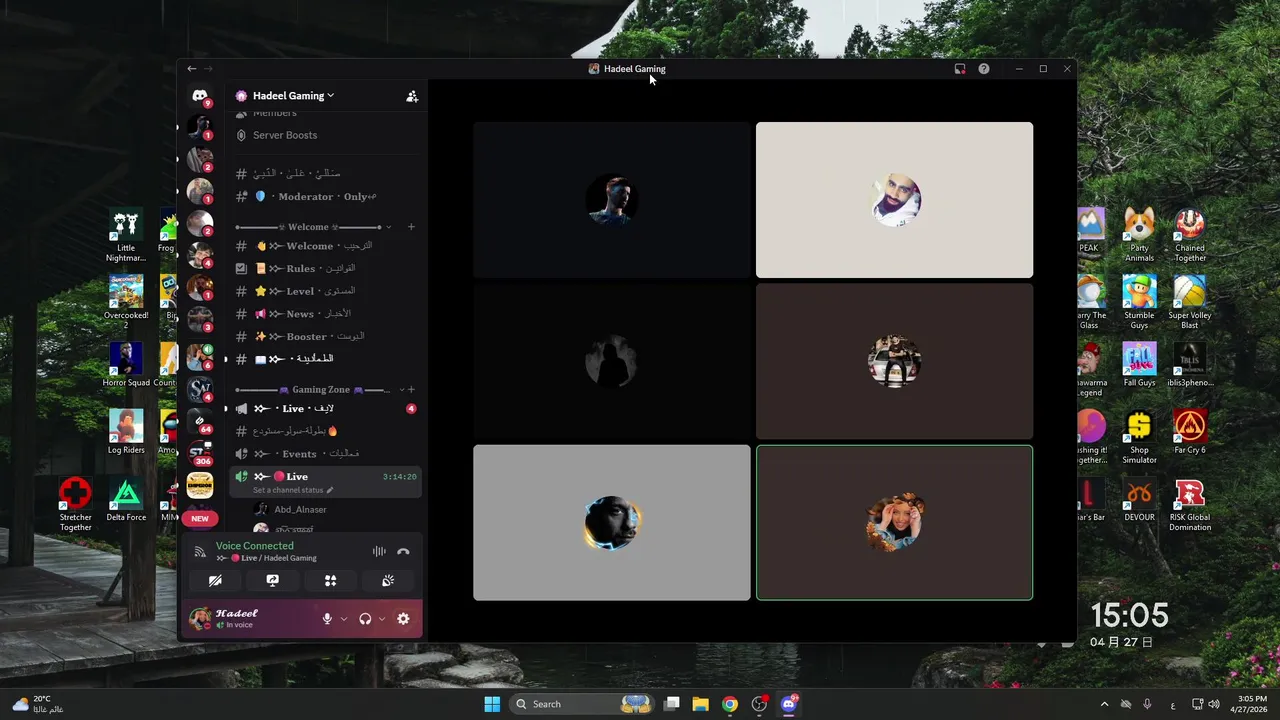Open weather widget showing 20°C
The width and height of the screenshot is (1280, 720).
(36, 704)
